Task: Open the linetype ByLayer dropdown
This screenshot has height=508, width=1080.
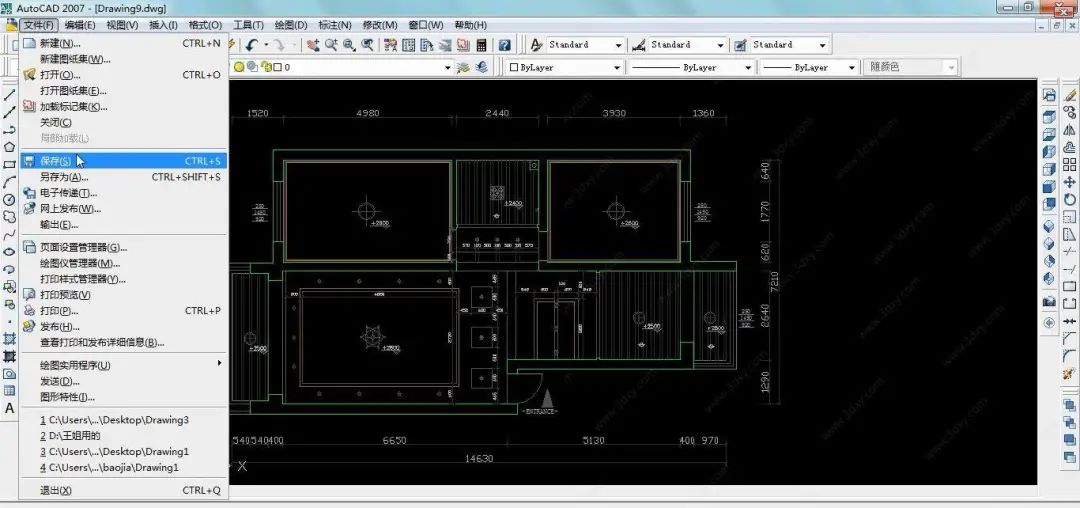Action: pos(748,67)
